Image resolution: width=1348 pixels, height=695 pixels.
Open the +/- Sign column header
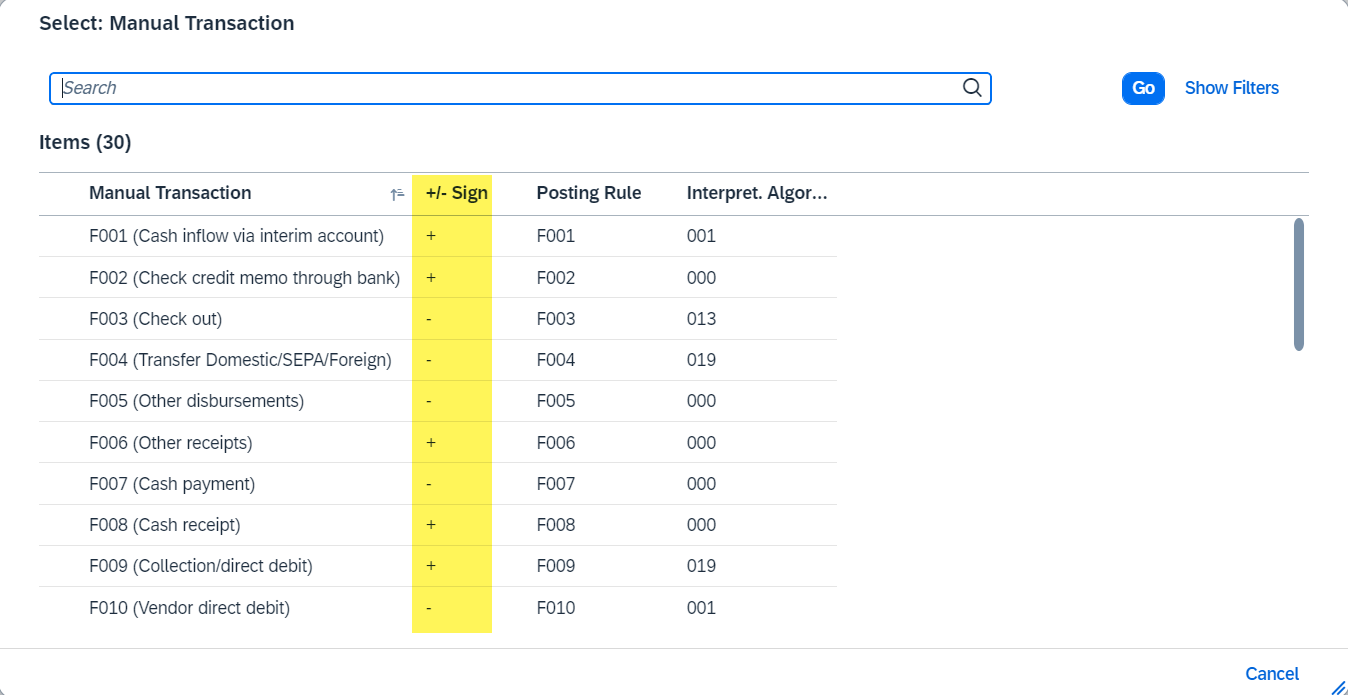click(456, 193)
